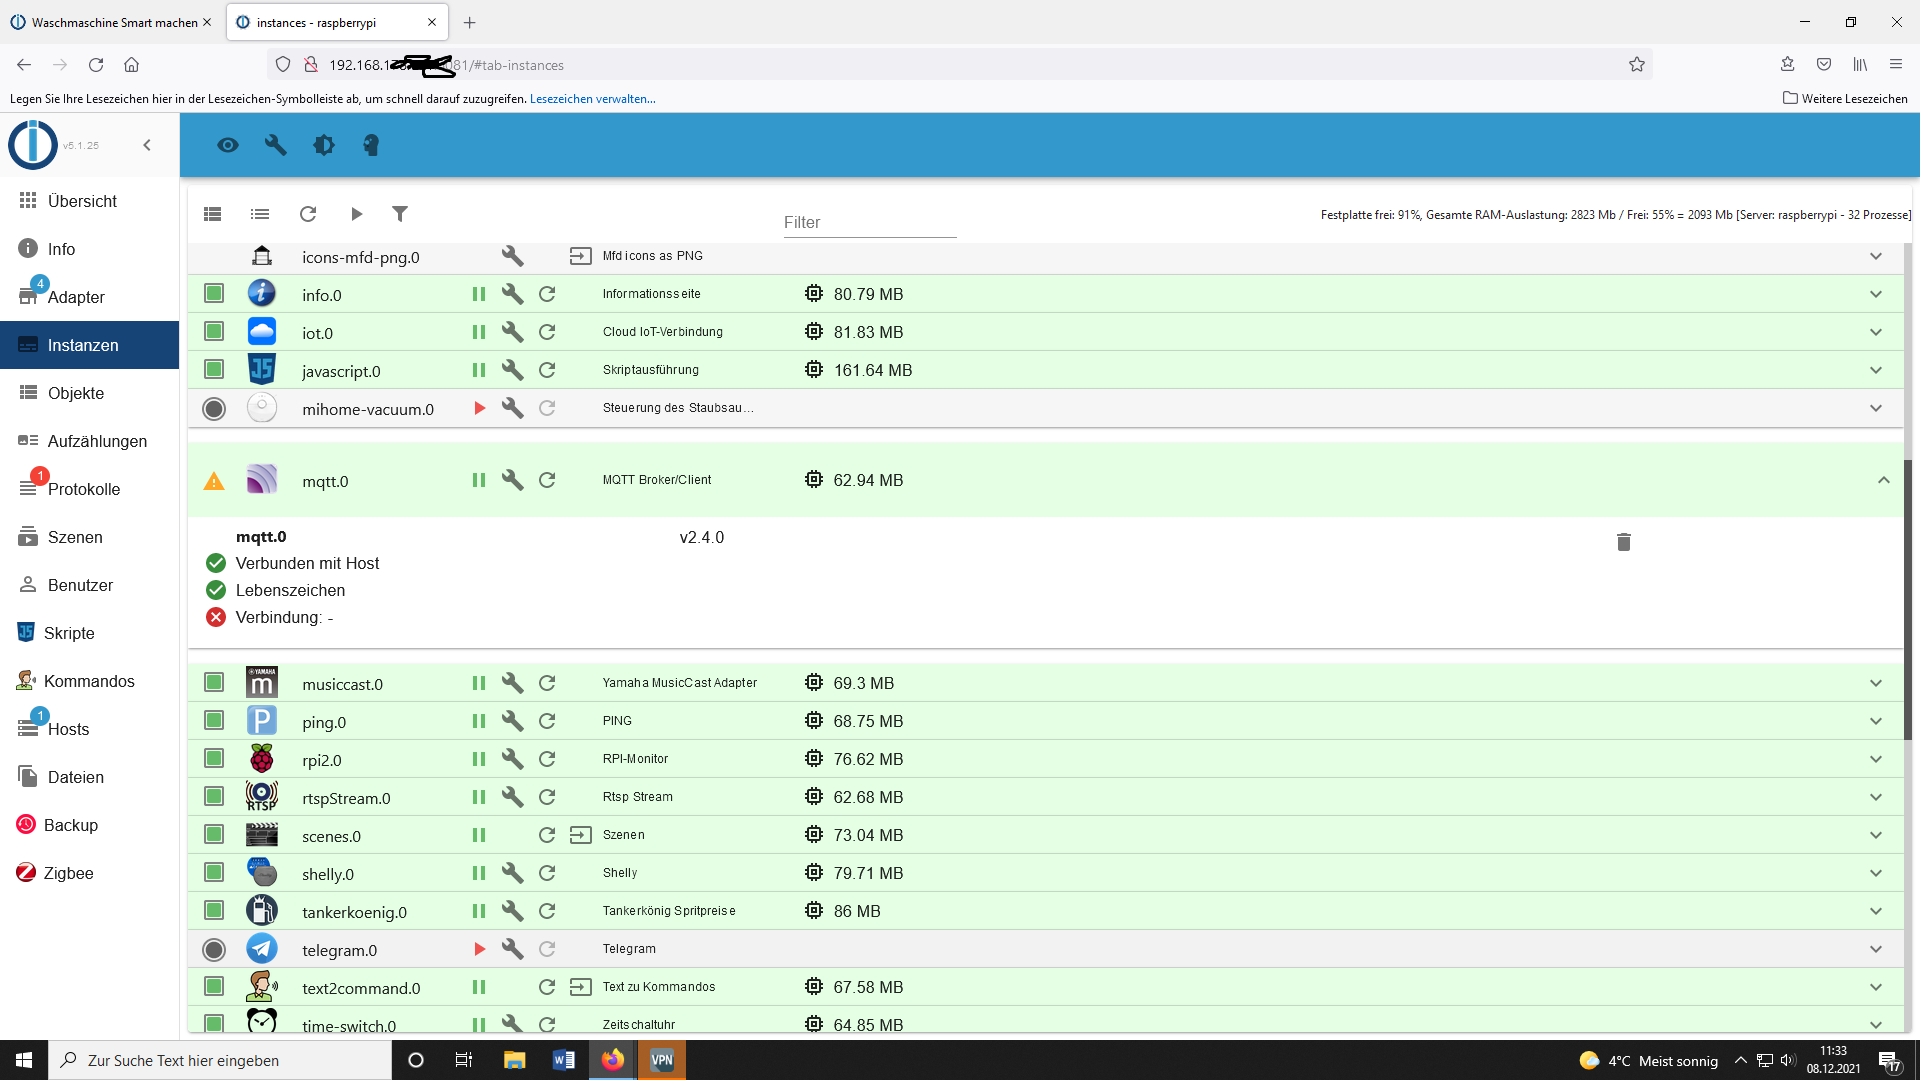Toggle iot.0 status checkbox

(x=214, y=331)
